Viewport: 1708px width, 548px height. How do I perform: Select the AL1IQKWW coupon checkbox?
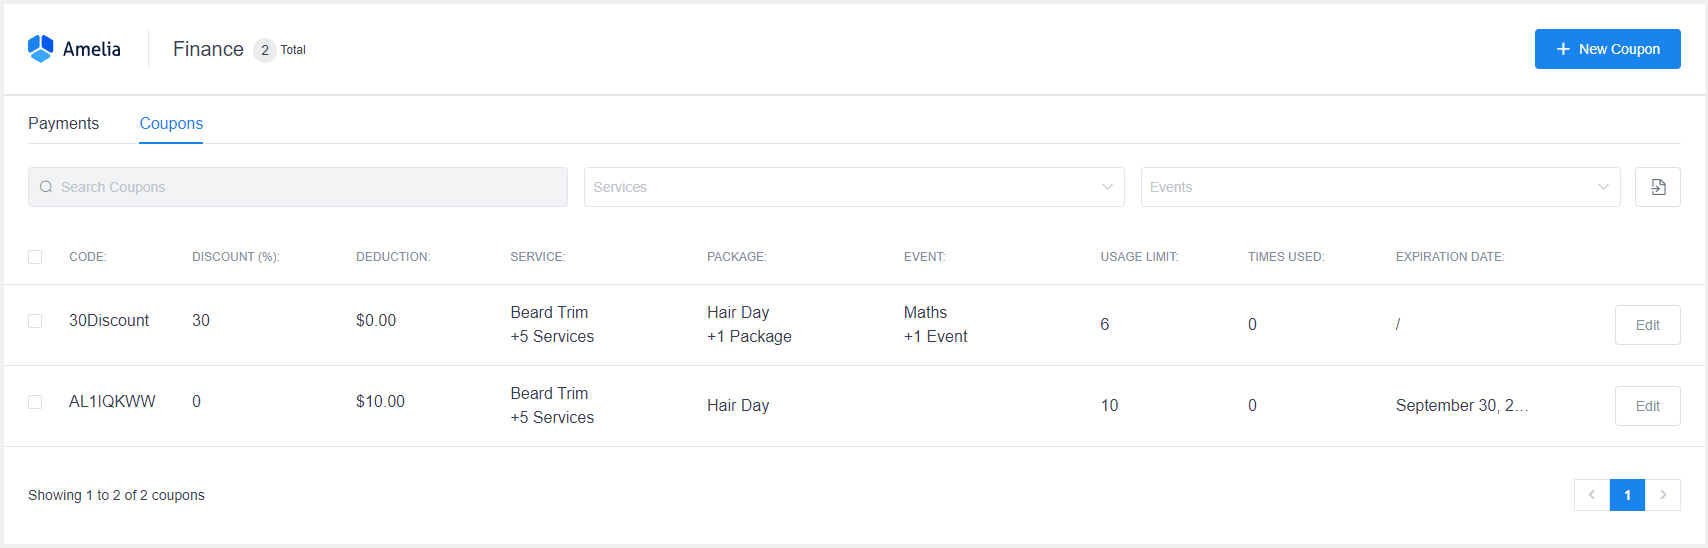35,402
